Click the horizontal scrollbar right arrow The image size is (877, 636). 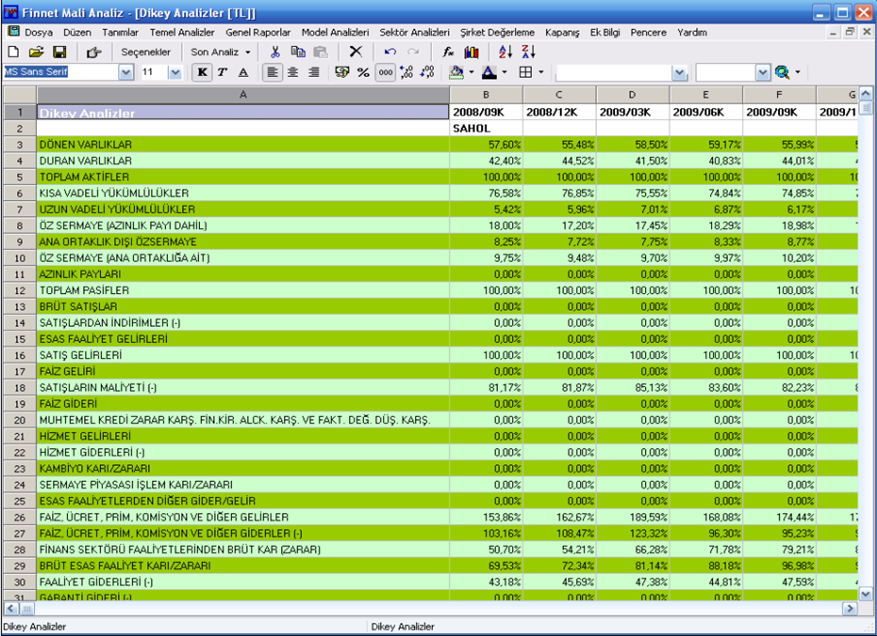tap(850, 608)
